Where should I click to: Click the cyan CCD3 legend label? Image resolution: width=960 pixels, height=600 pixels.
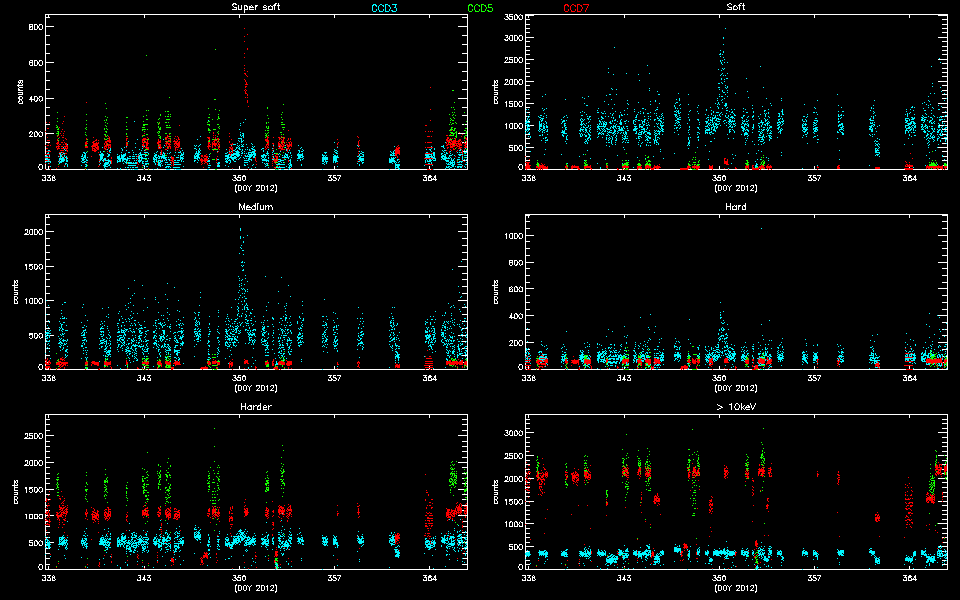pos(384,8)
